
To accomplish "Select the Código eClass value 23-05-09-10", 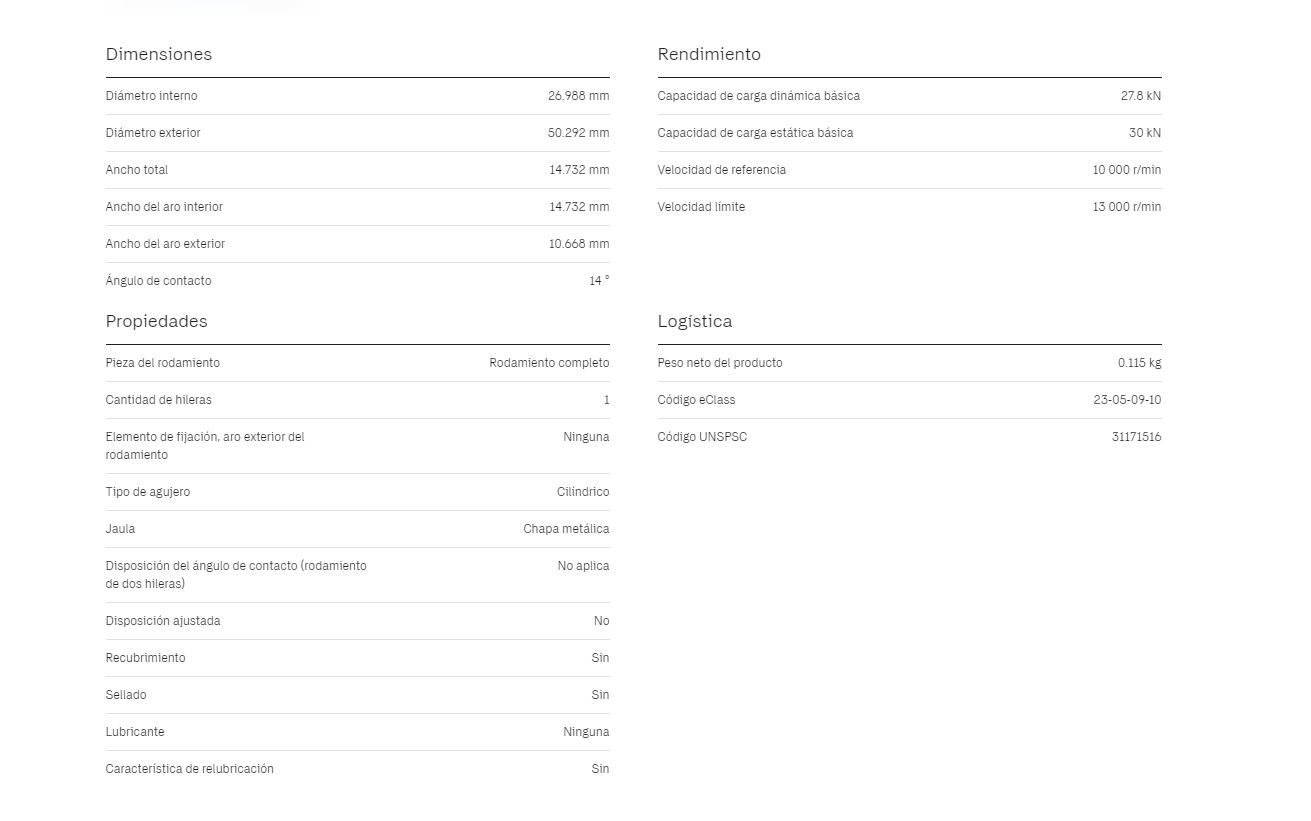I will [1128, 400].
